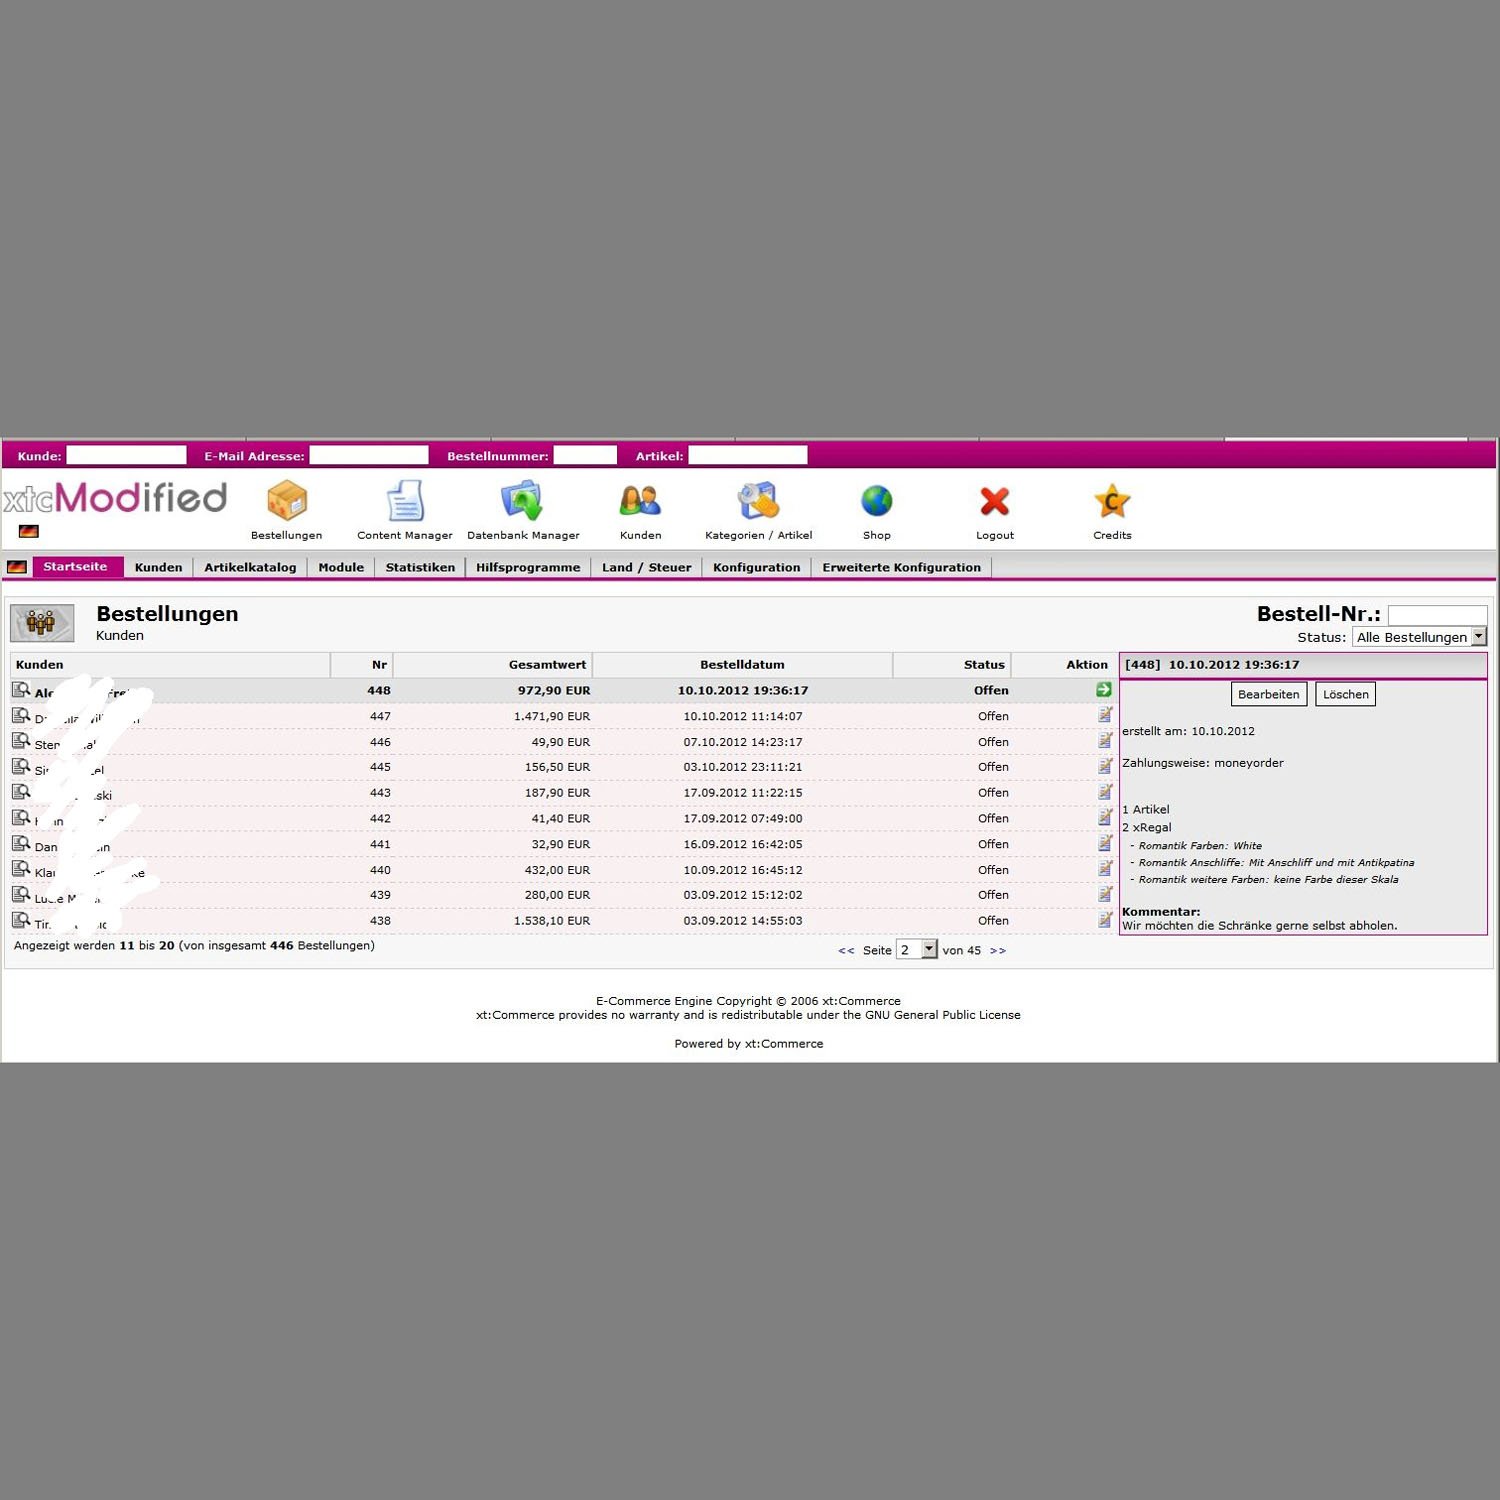This screenshot has height=1500, width=1500.
Task: Open the Status Alle Bestellungen dropdown
Action: [x=1419, y=637]
